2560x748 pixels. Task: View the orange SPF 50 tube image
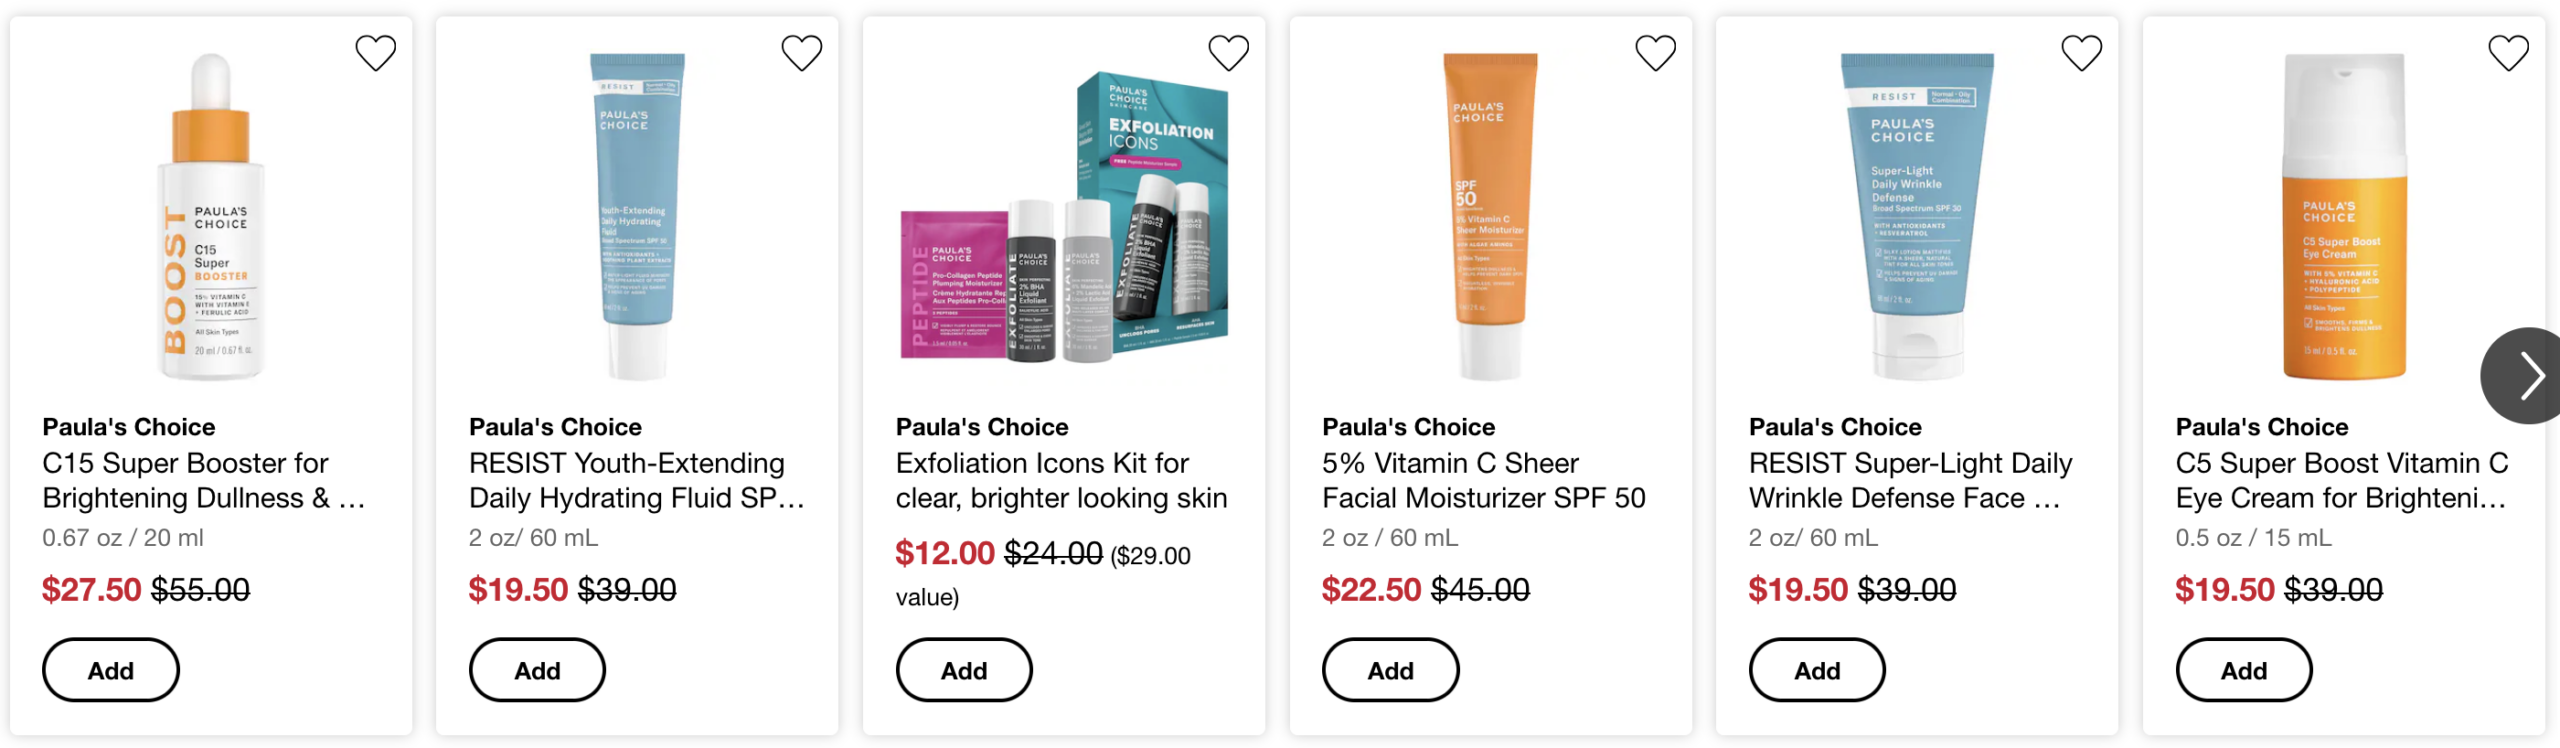point(1490,216)
